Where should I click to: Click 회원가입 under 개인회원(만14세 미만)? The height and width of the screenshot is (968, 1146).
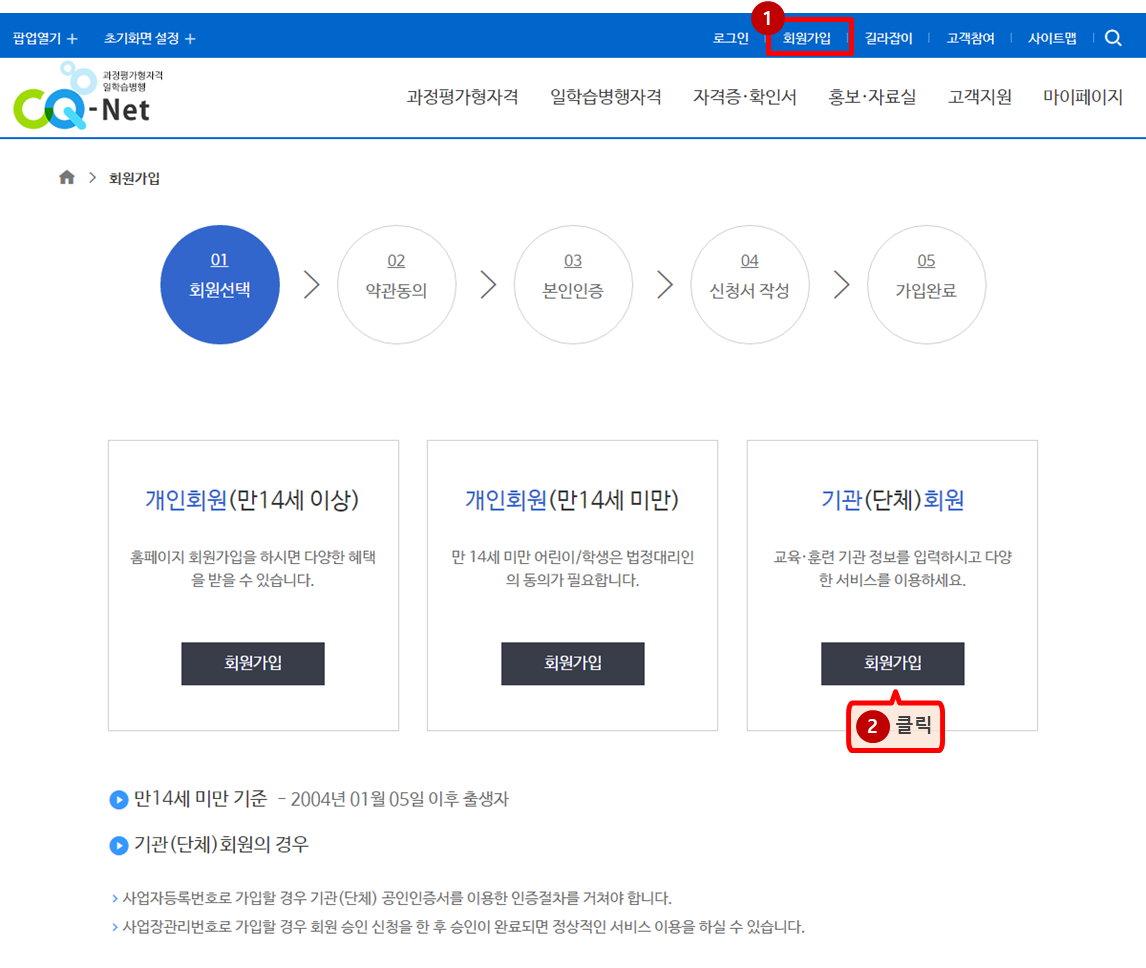572,663
